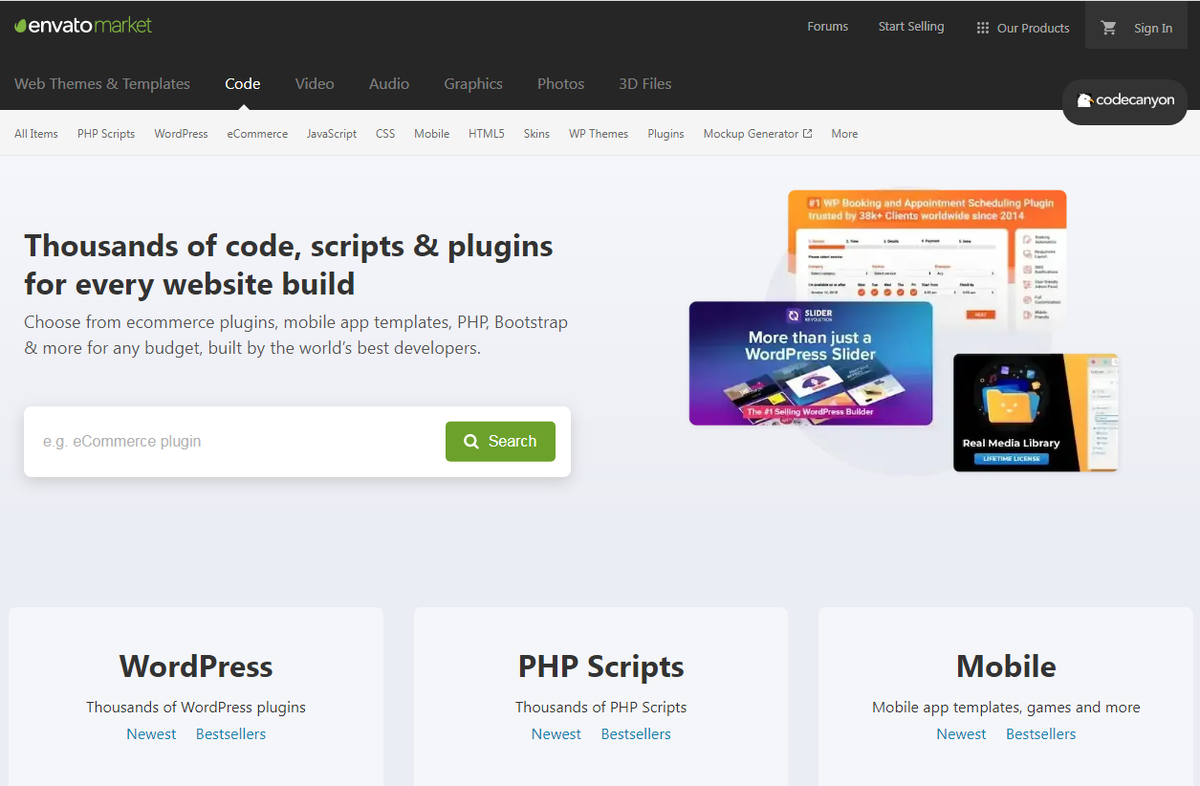Image resolution: width=1200 pixels, height=786 pixels.
Task: Open the PHP Scripts submenu item
Action: click(106, 134)
